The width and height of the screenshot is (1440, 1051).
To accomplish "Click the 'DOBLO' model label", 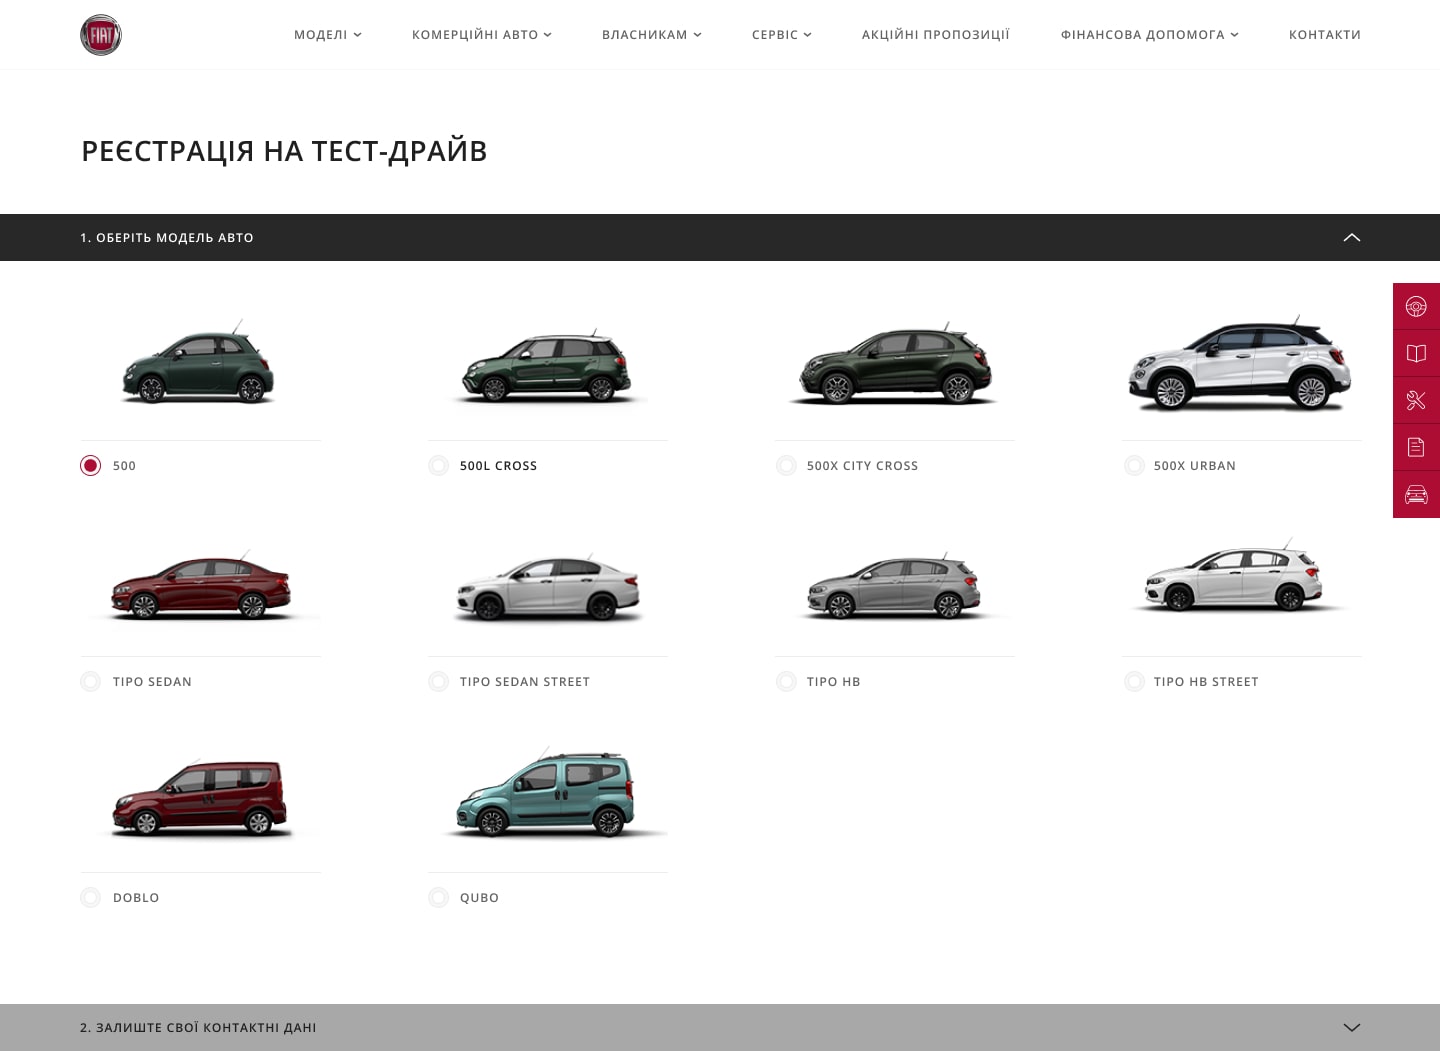I will click(136, 898).
